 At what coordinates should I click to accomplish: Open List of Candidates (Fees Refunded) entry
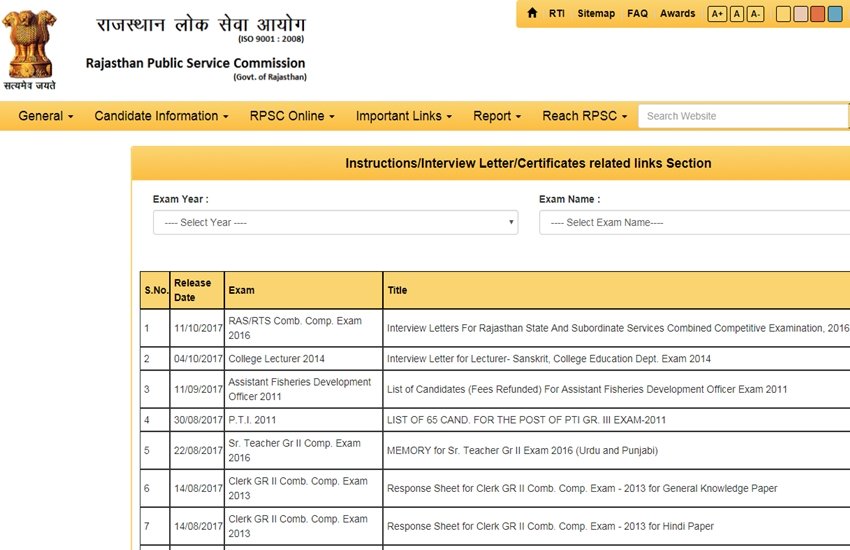point(587,389)
